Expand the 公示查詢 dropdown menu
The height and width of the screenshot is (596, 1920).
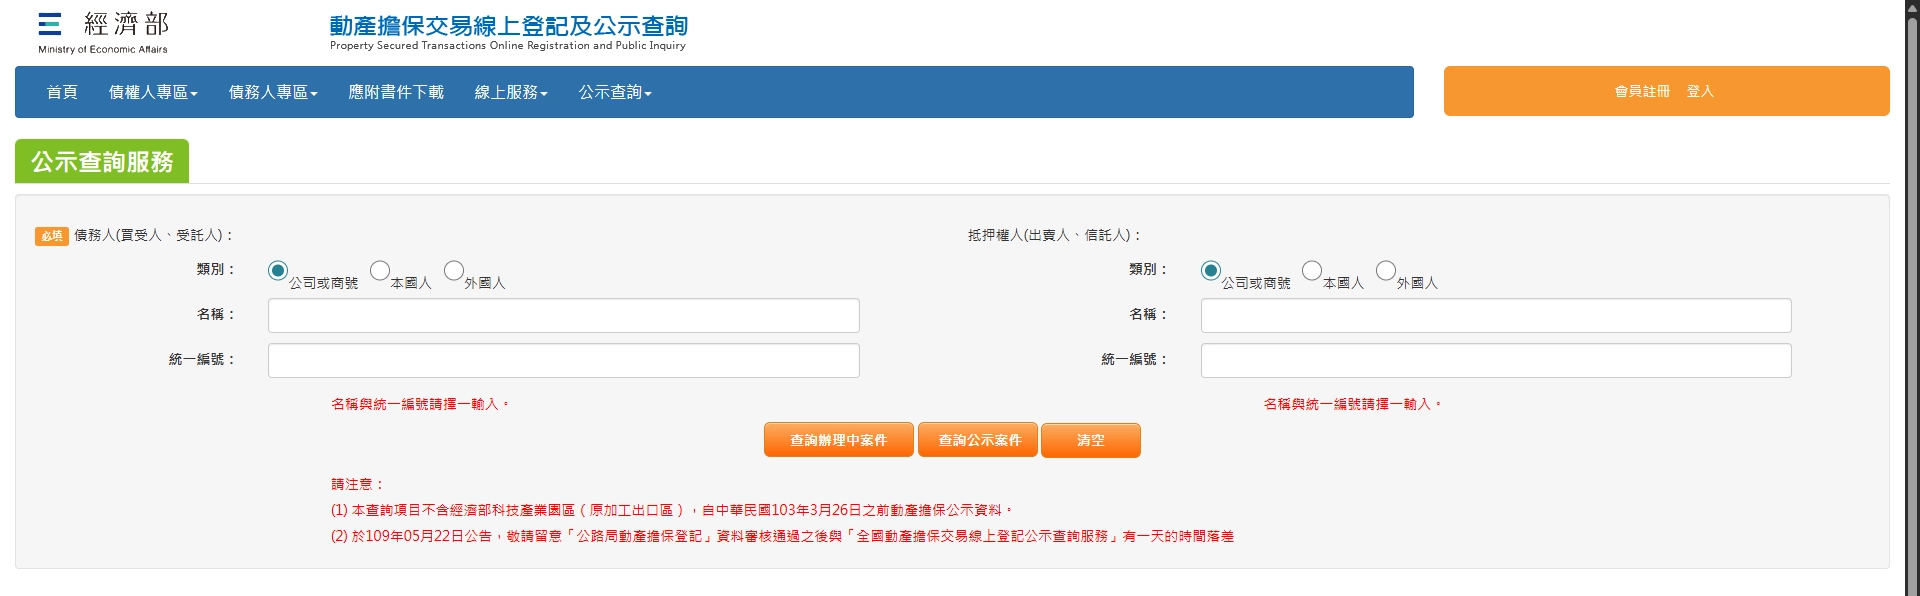pos(615,92)
